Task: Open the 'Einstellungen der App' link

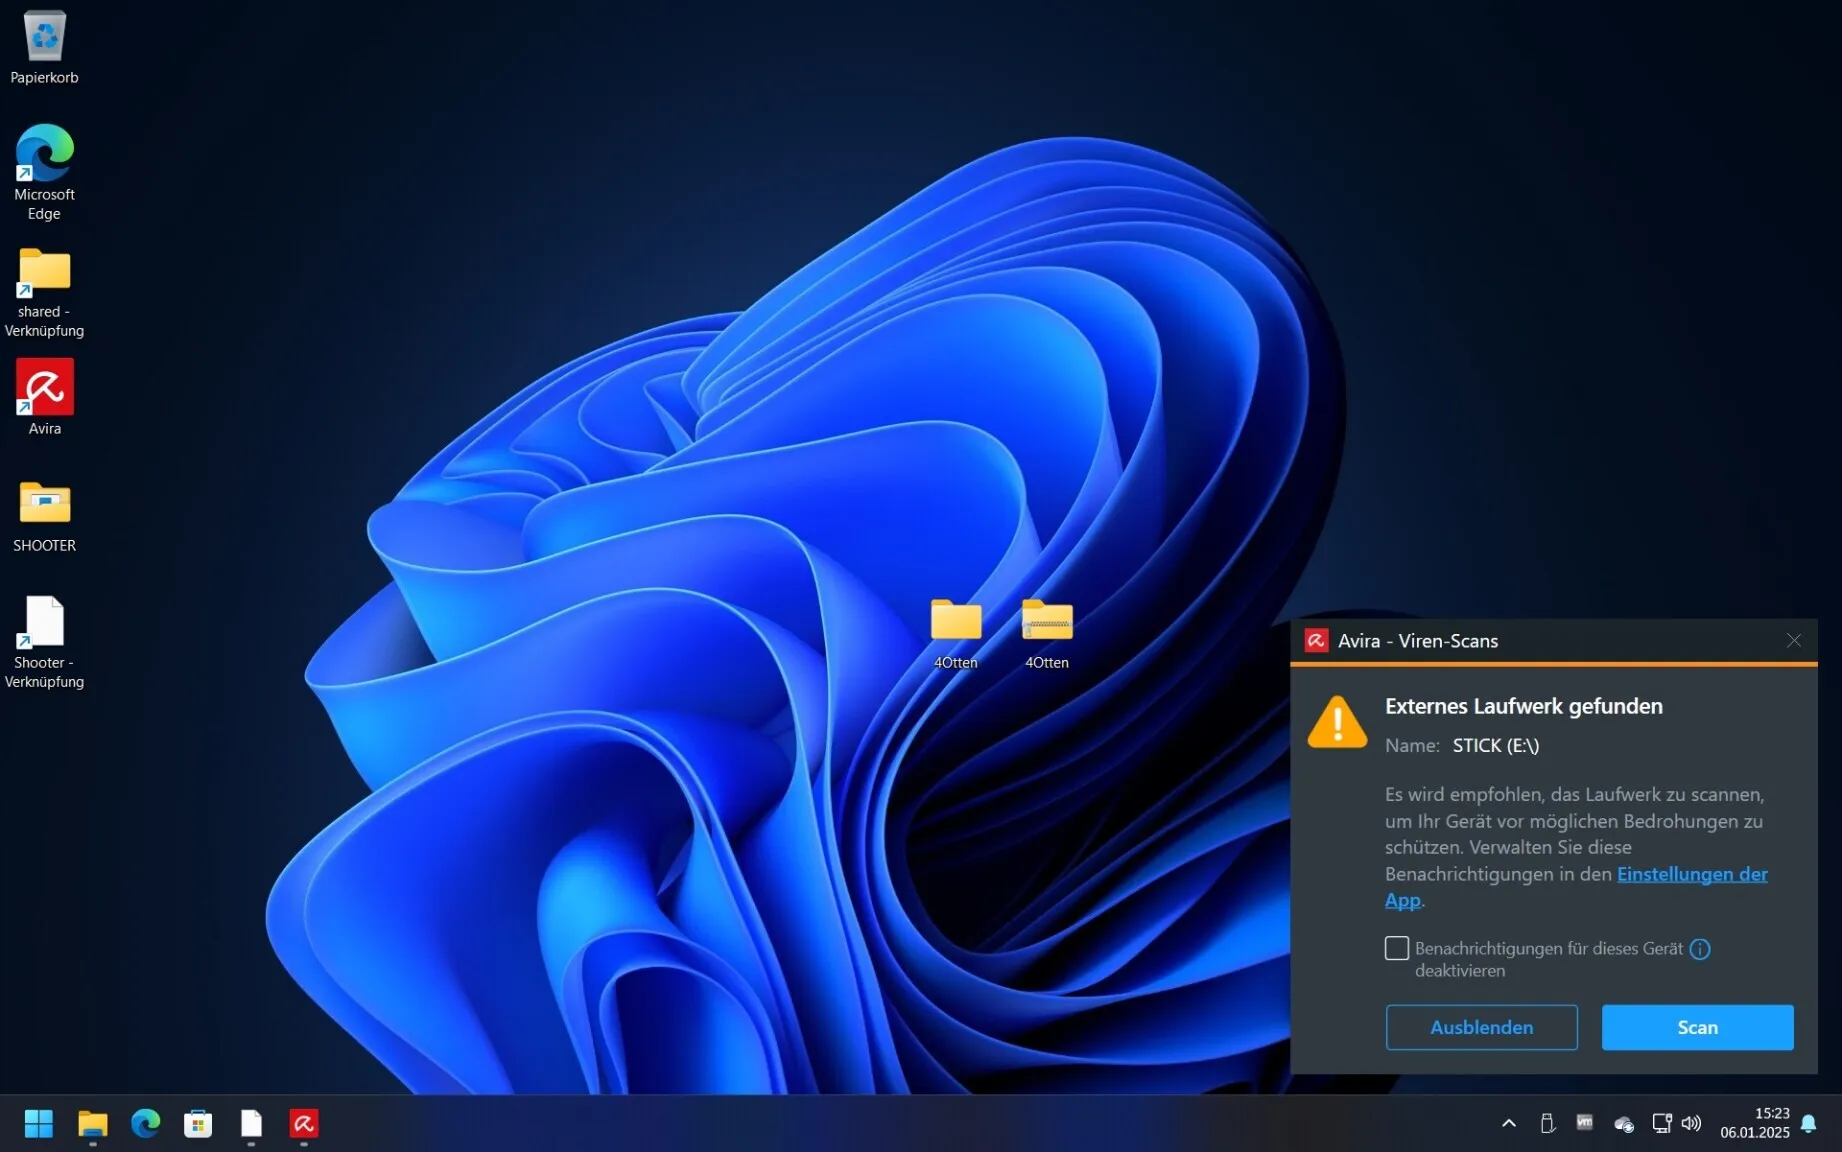Action: coord(1691,874)
